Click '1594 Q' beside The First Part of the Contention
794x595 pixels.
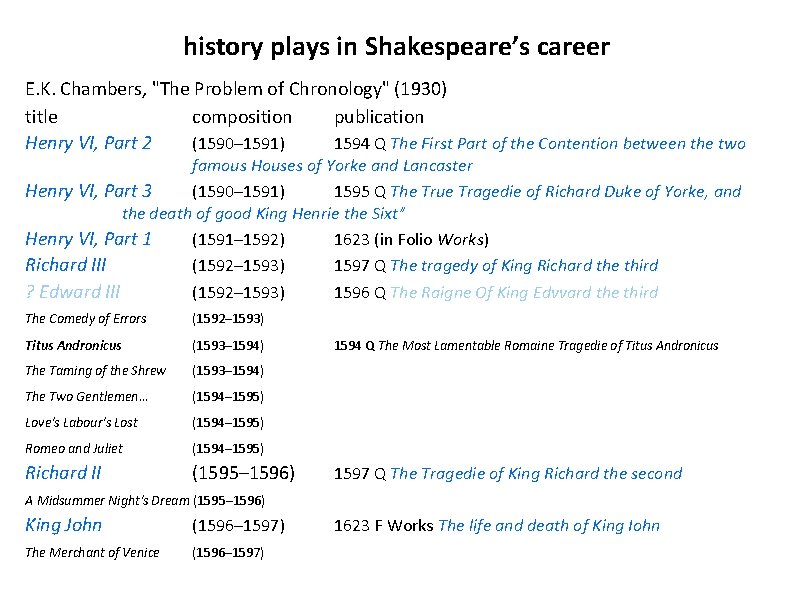point(360,144)
